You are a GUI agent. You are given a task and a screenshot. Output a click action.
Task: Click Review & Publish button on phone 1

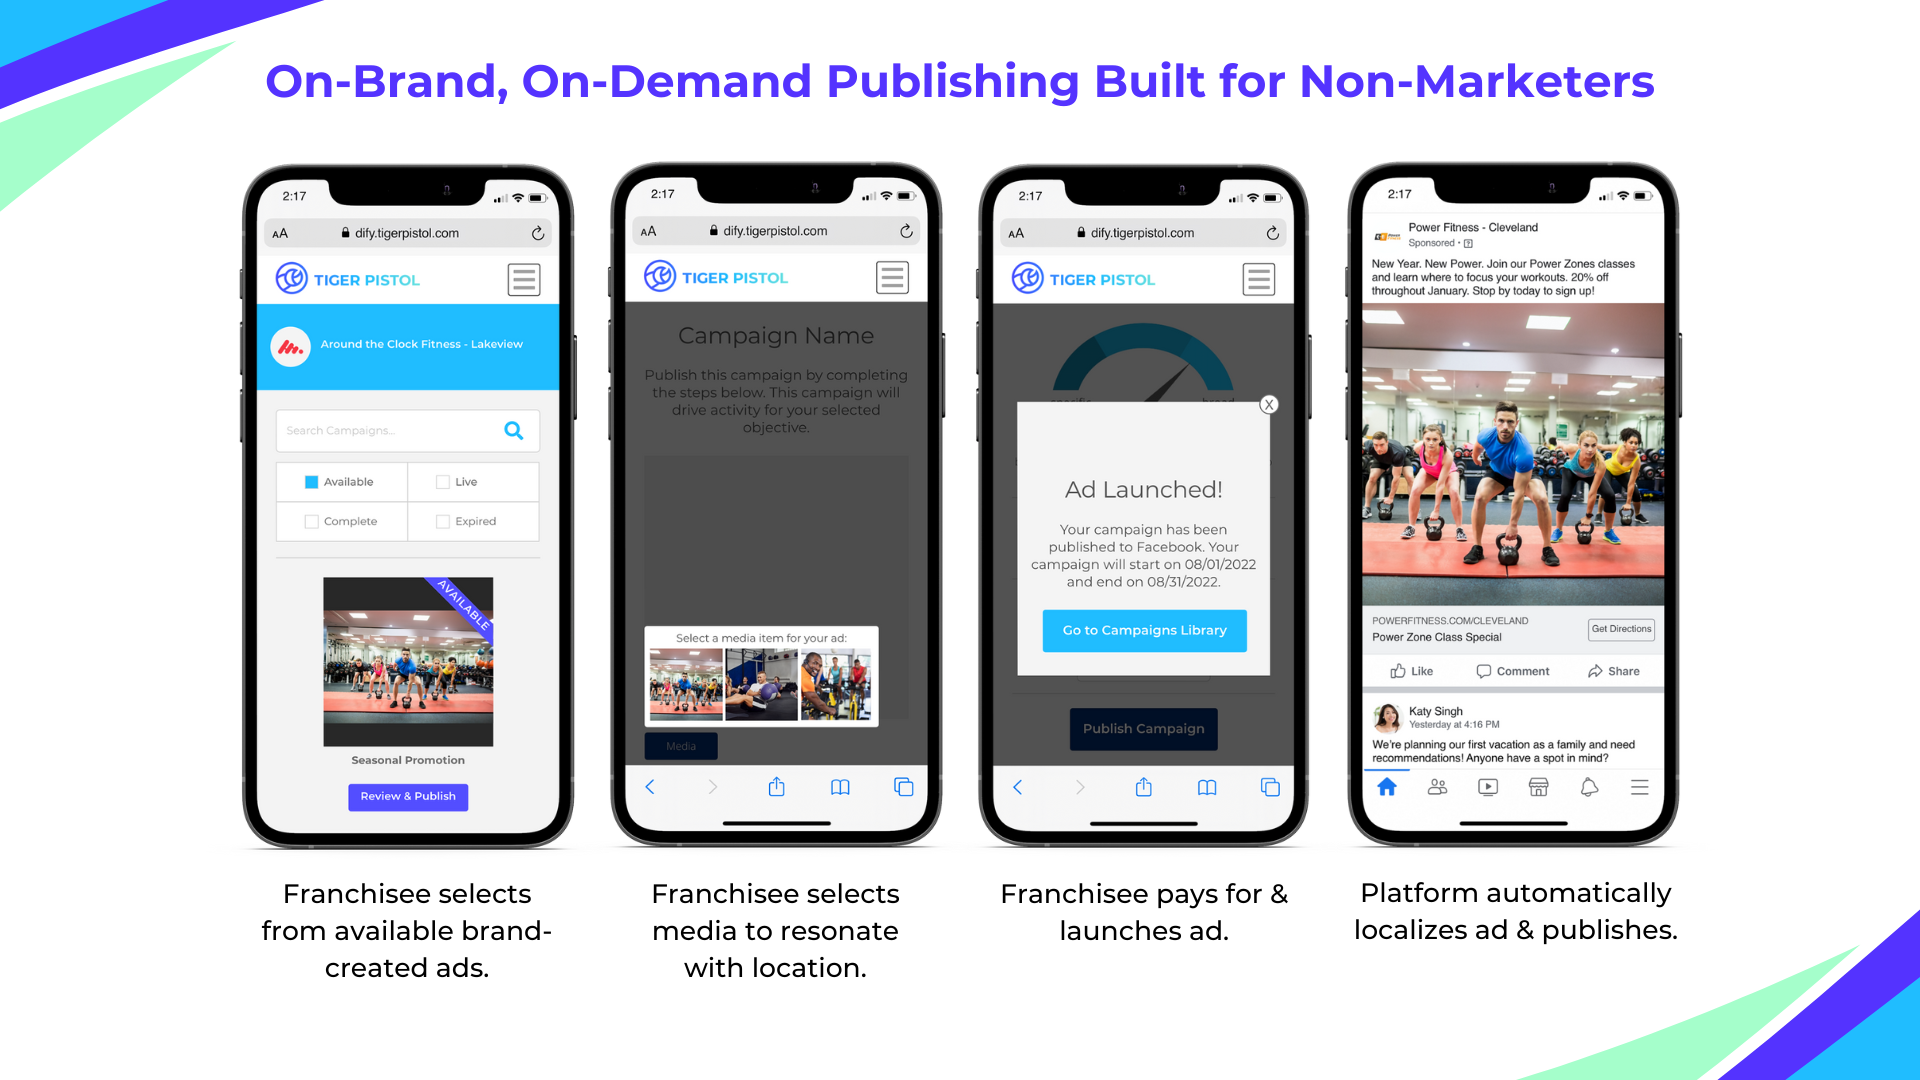(407, 796)
